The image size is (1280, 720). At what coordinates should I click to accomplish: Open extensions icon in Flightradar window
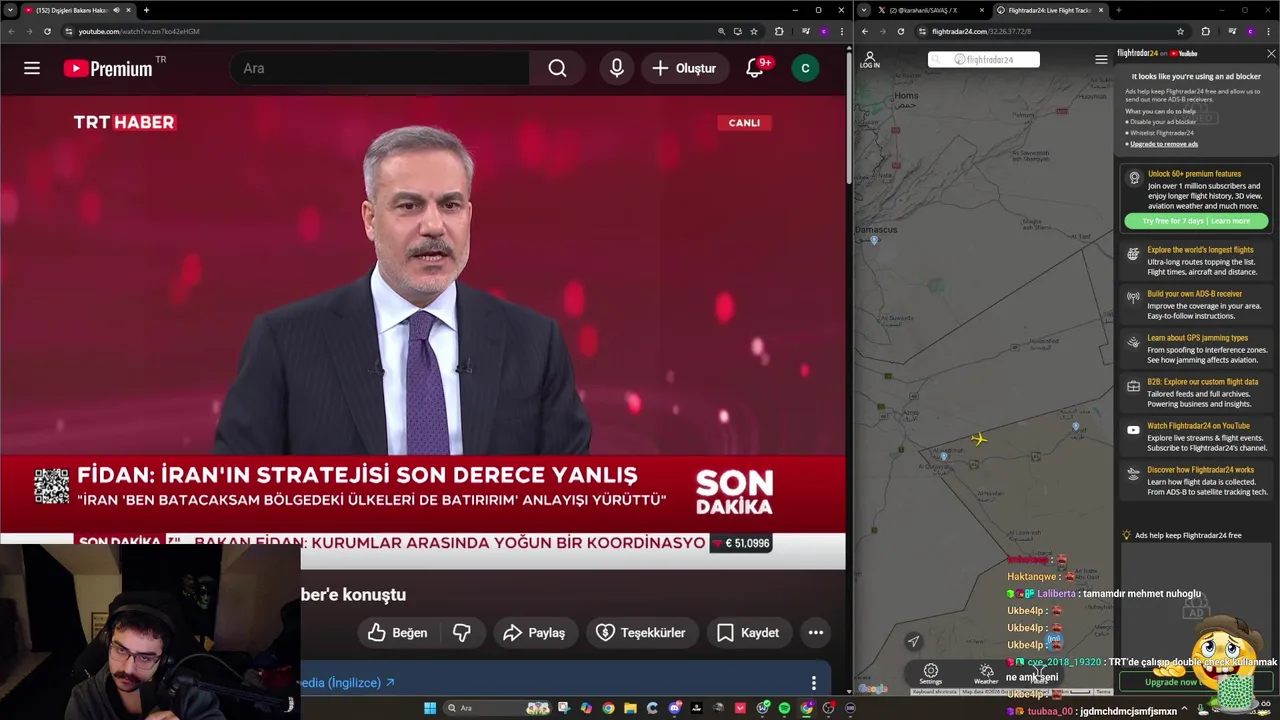1205,31
